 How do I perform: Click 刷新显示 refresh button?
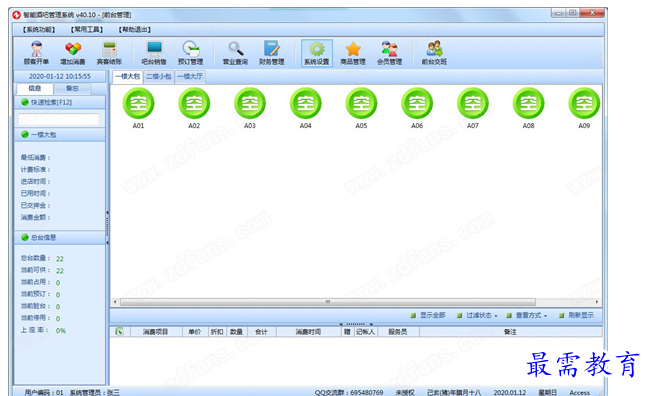577,315
